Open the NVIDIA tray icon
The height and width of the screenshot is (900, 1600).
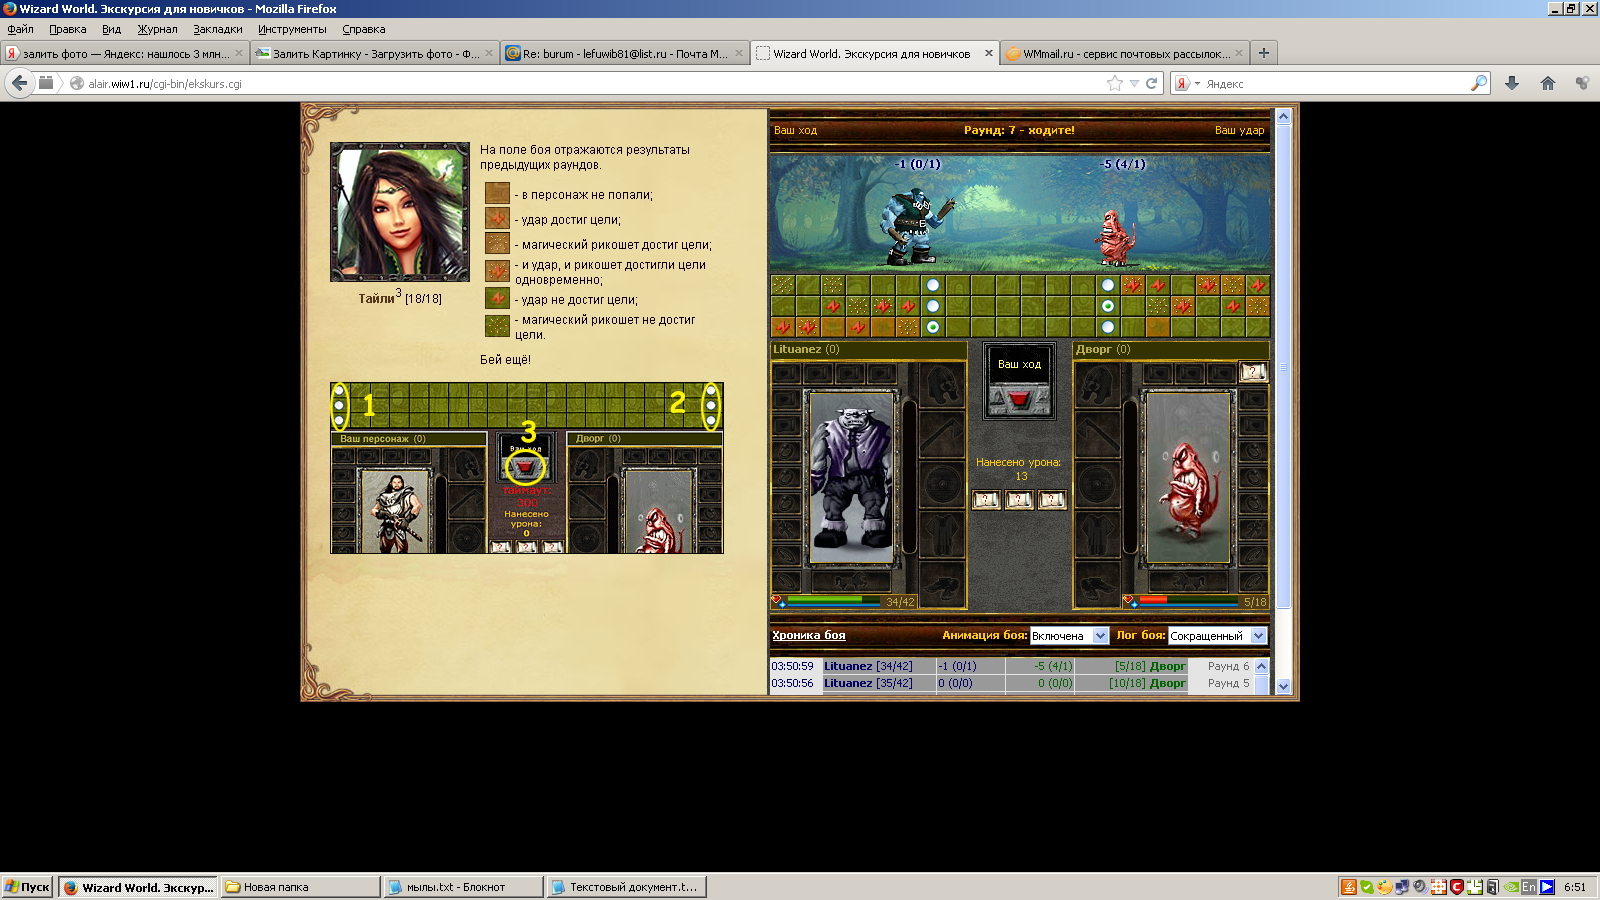(1511, 887)
